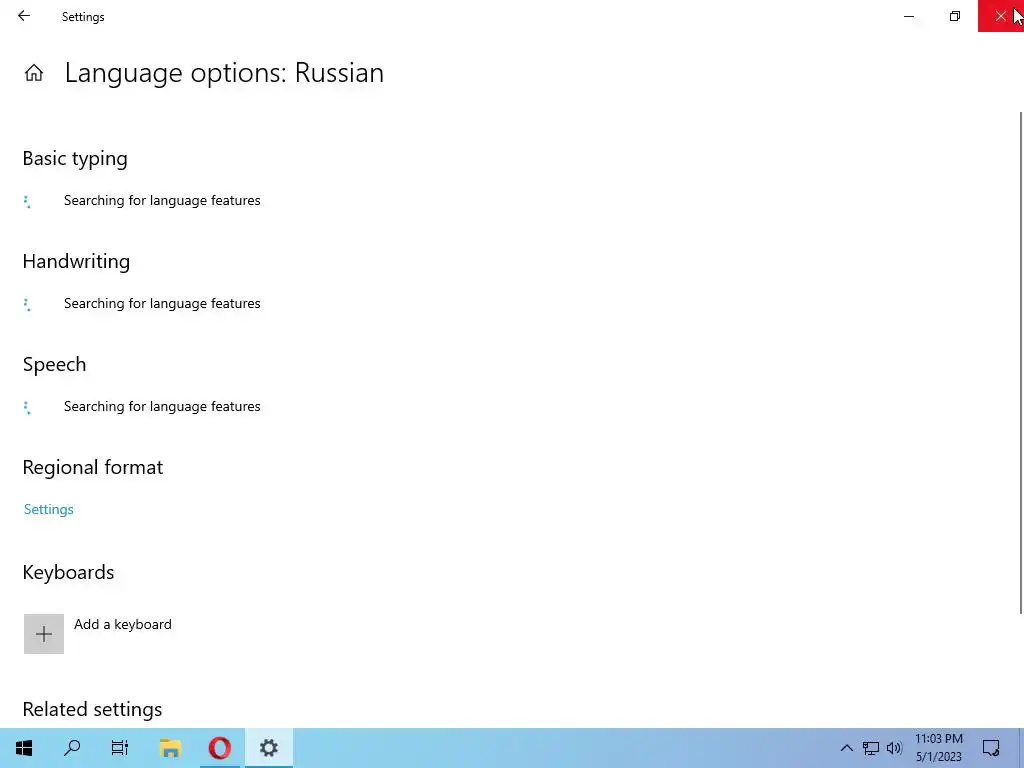Click the Related settings heading

tap(92, 709)
